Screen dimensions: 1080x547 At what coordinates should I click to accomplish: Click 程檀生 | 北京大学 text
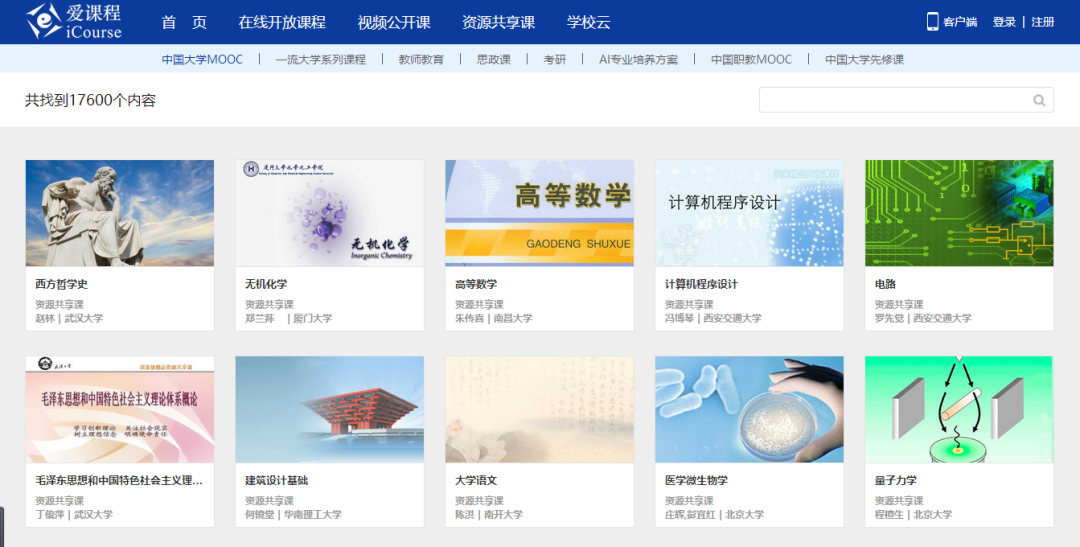point(913,515)
